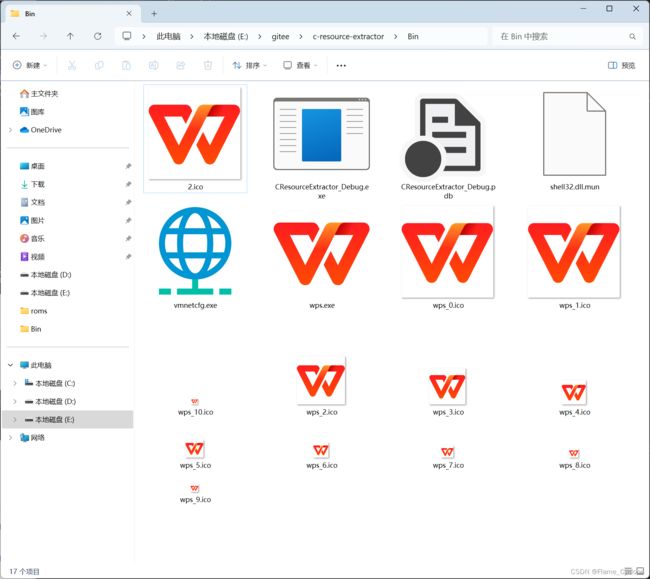The width and height of the screenshot is (650, 579).
Task: Click 本地磁盘 (E:) in the breadcrumb
Action: click(x=226, y=36)
